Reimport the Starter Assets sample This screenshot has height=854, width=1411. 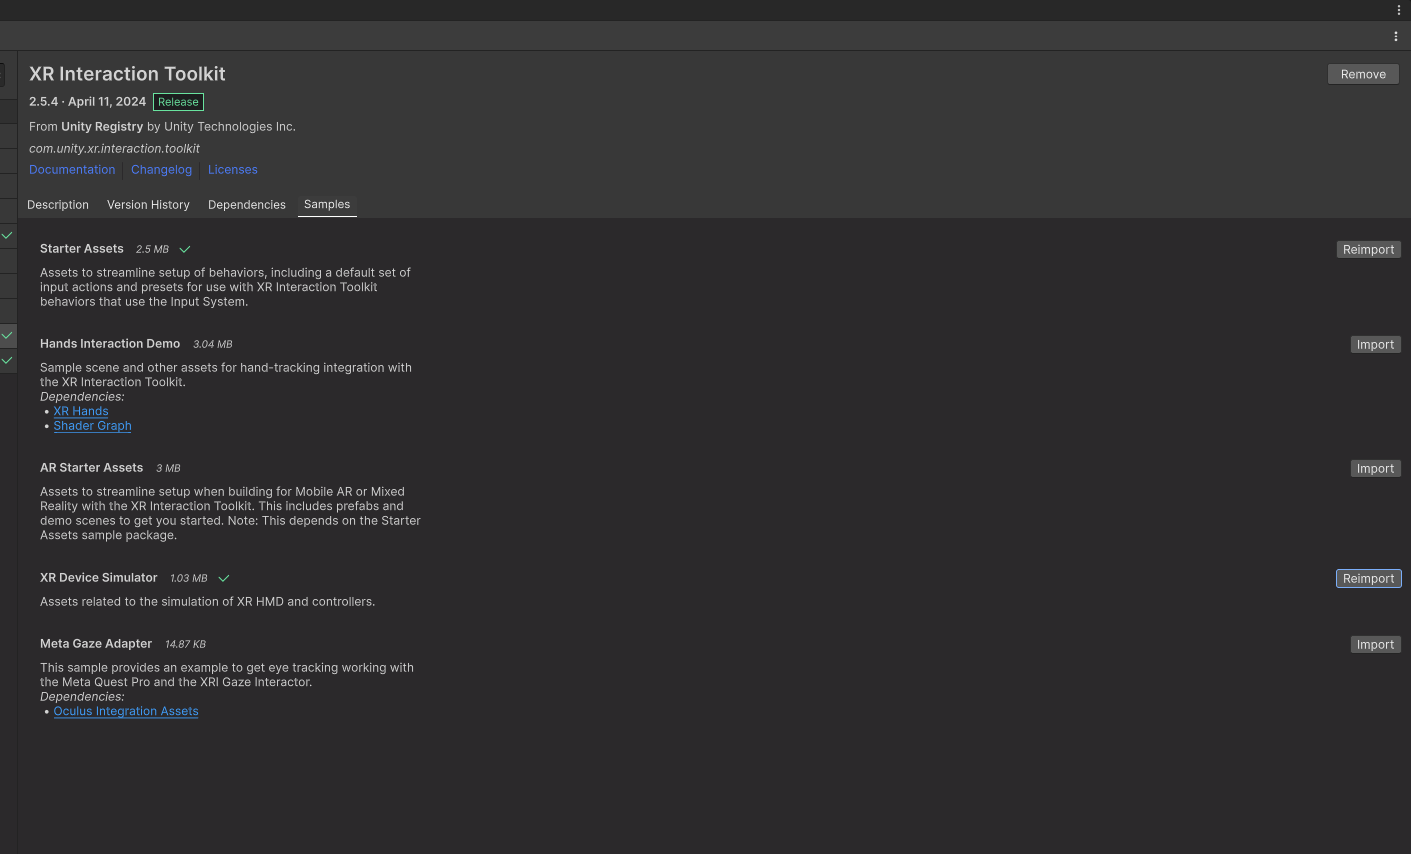[1368, 250]
